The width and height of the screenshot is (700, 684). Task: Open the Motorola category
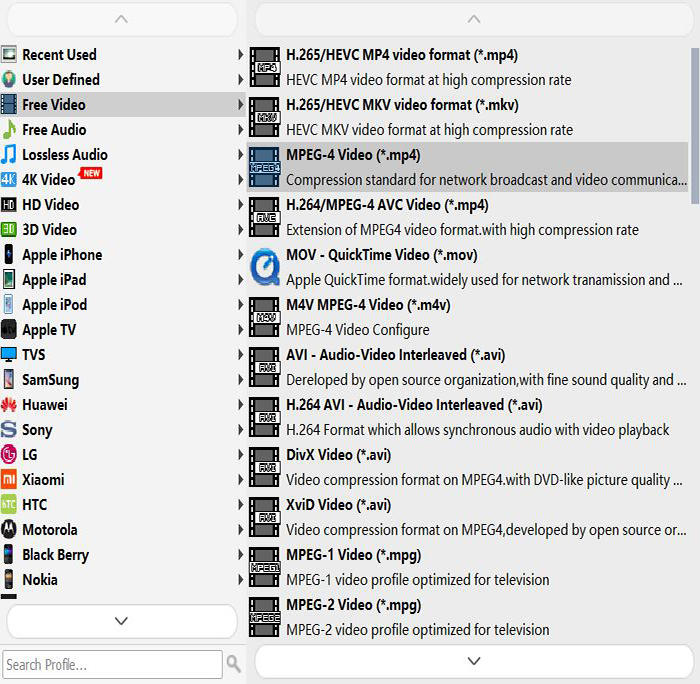click(x=123, y=530)
